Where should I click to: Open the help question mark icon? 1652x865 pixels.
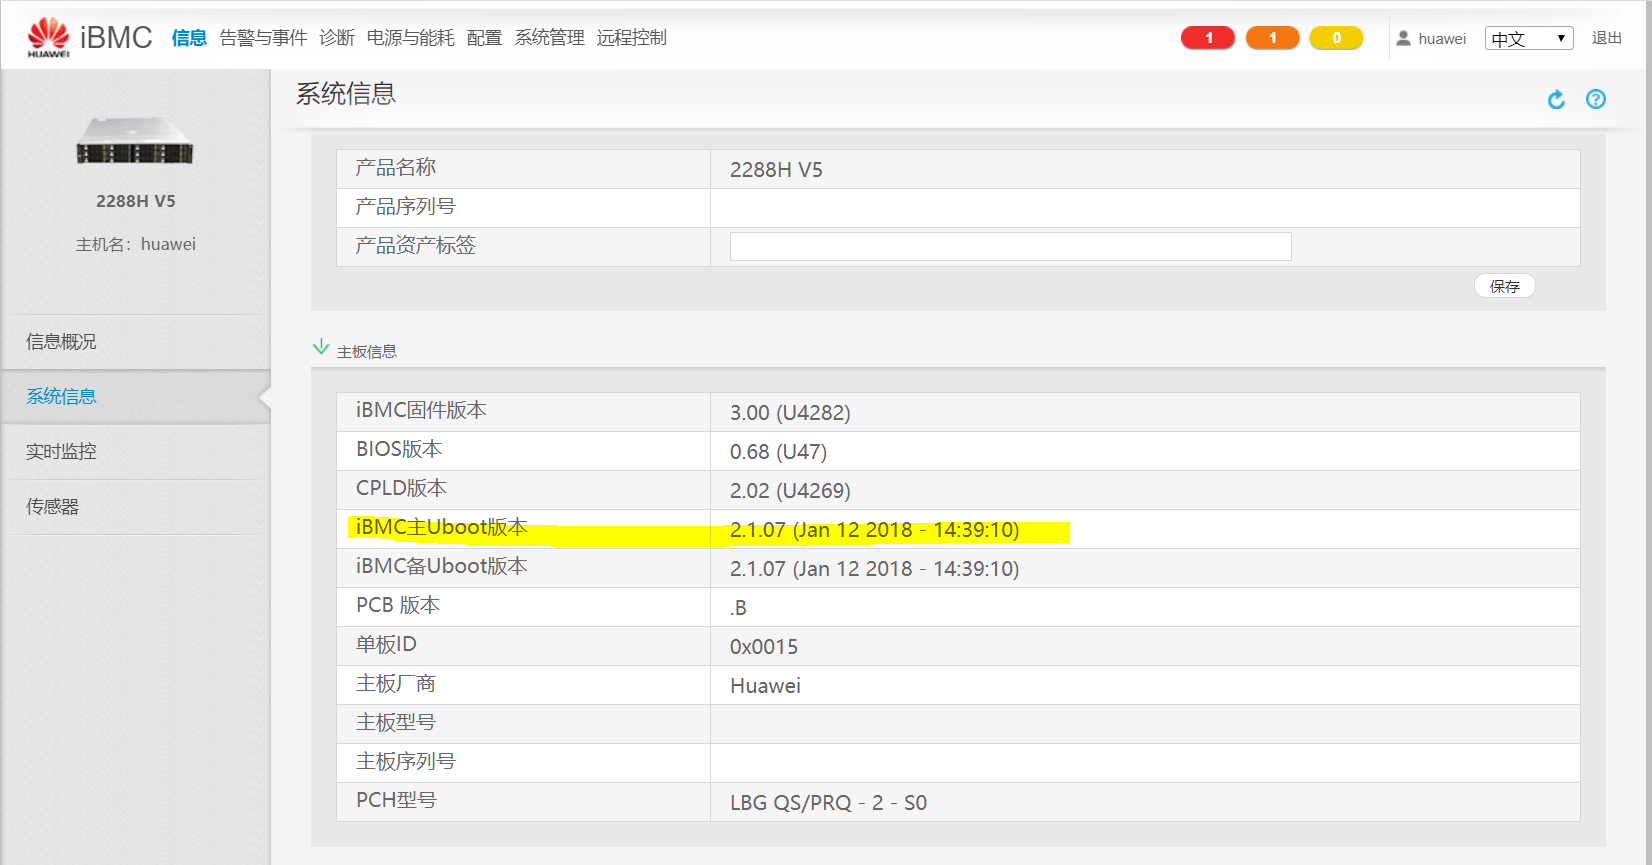tap(1596, 99)
